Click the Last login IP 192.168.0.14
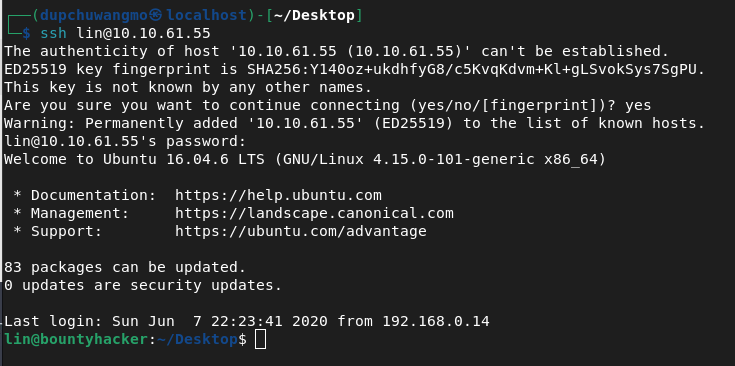Viewport: 735px width, 366px height. [436, 321]
